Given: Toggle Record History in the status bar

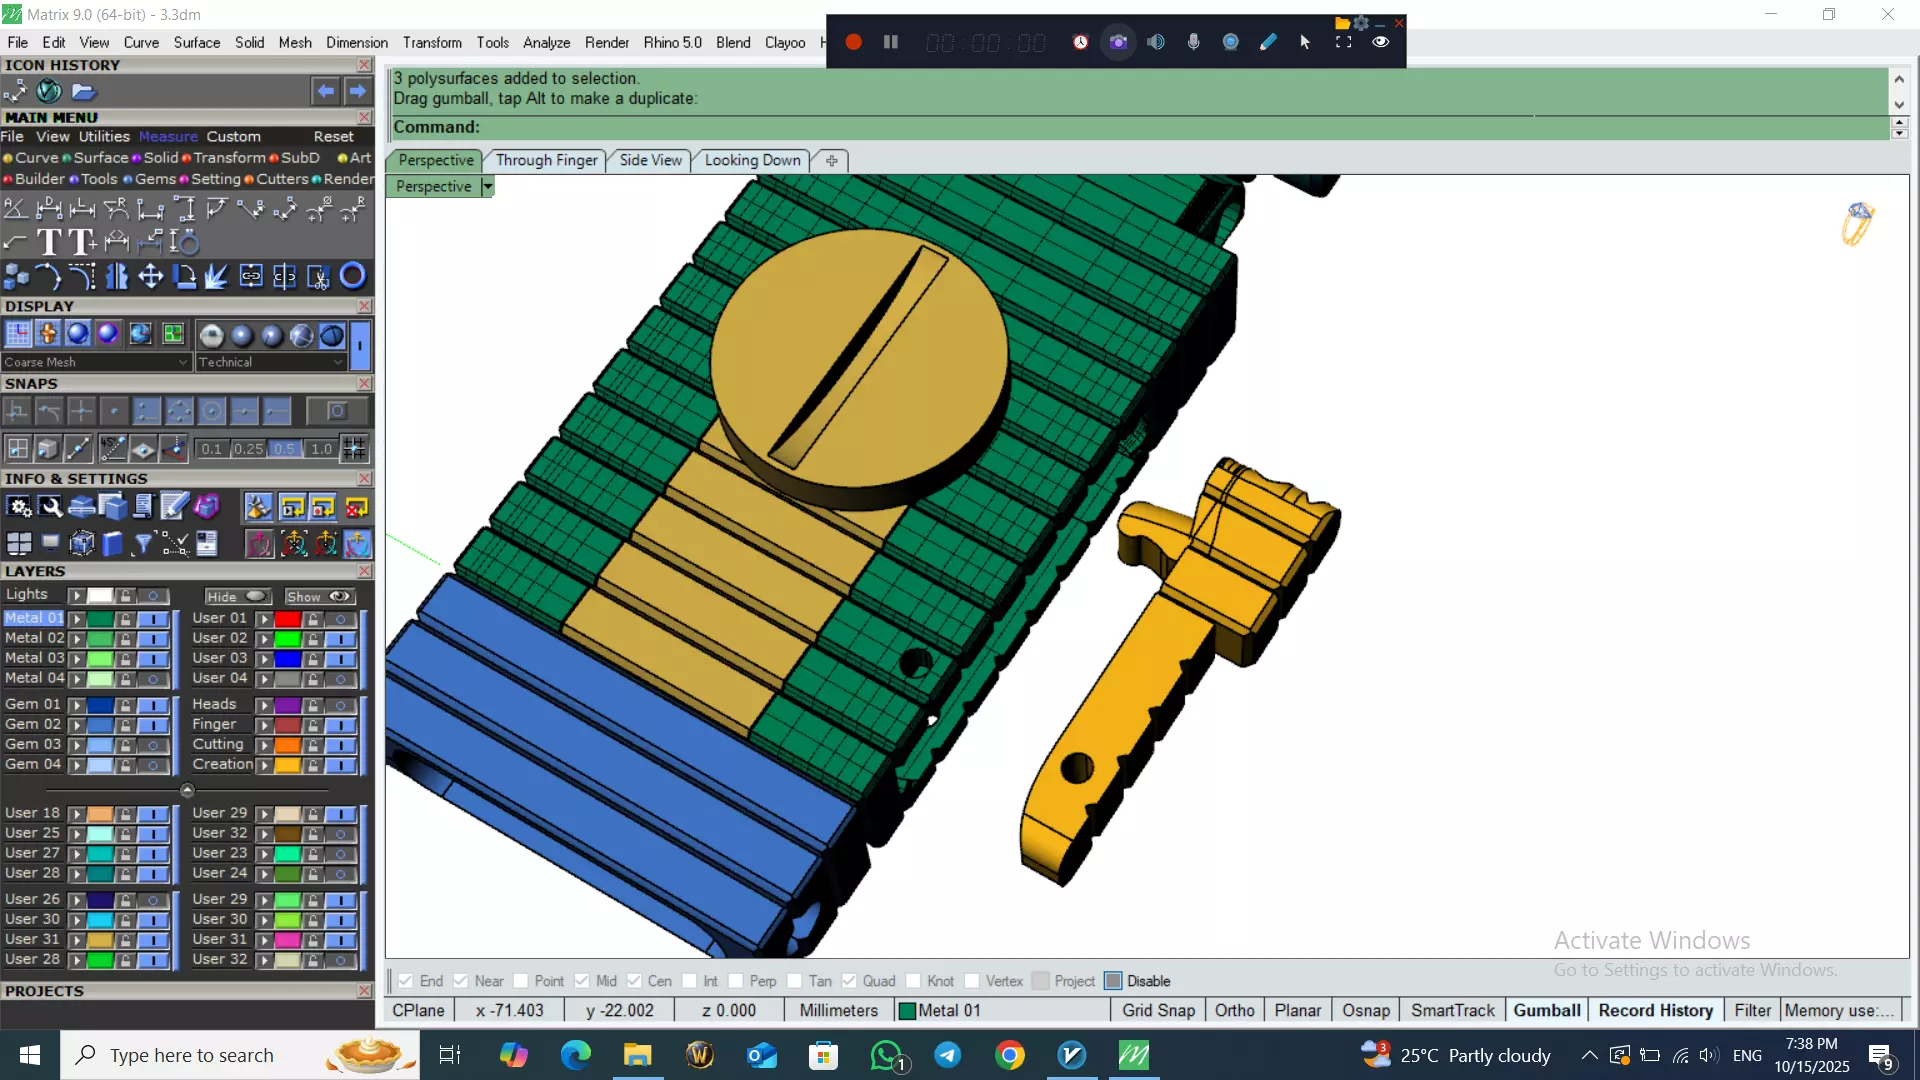Looking at the screenshot, I should coord(1655,1010).
